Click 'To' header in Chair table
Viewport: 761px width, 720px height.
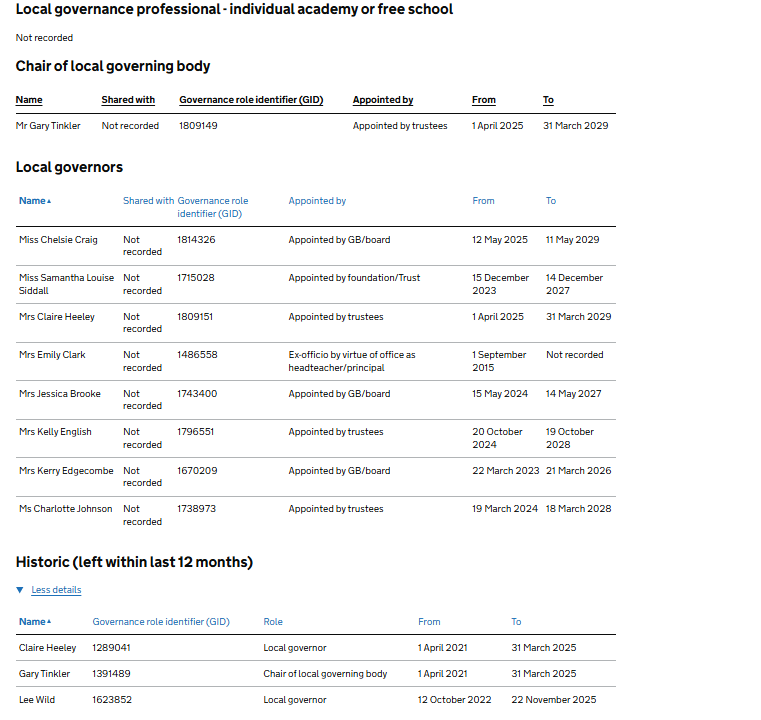click(x=548, y=100)
